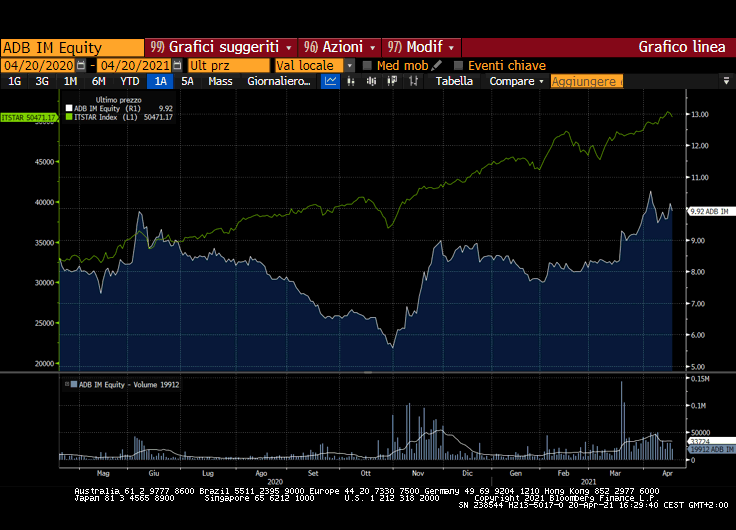Click the pencil edit icon beside Med mob
Image resolution: width=736 pixels, height=530 pixels.
437,65
